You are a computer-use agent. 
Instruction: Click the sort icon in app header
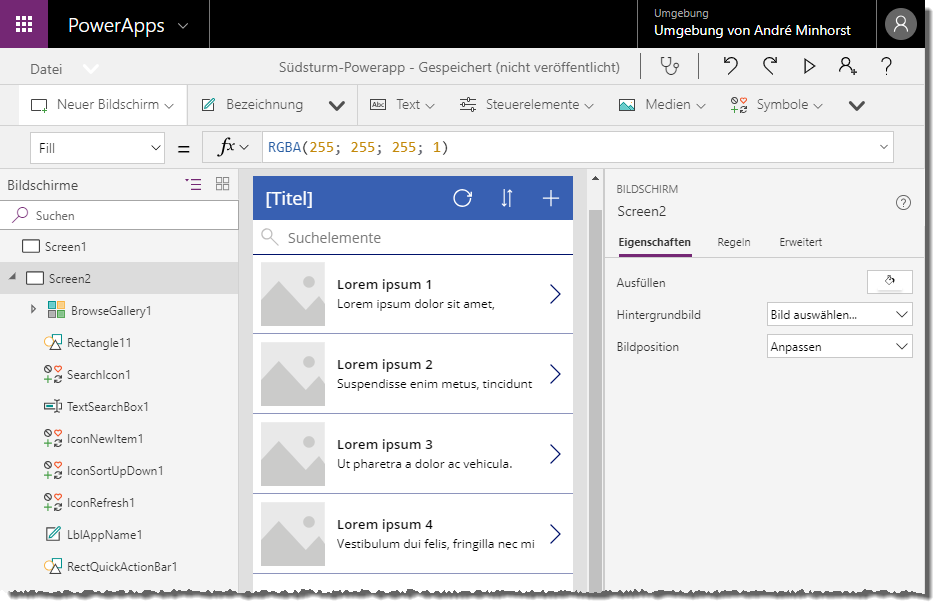(507, 198)
